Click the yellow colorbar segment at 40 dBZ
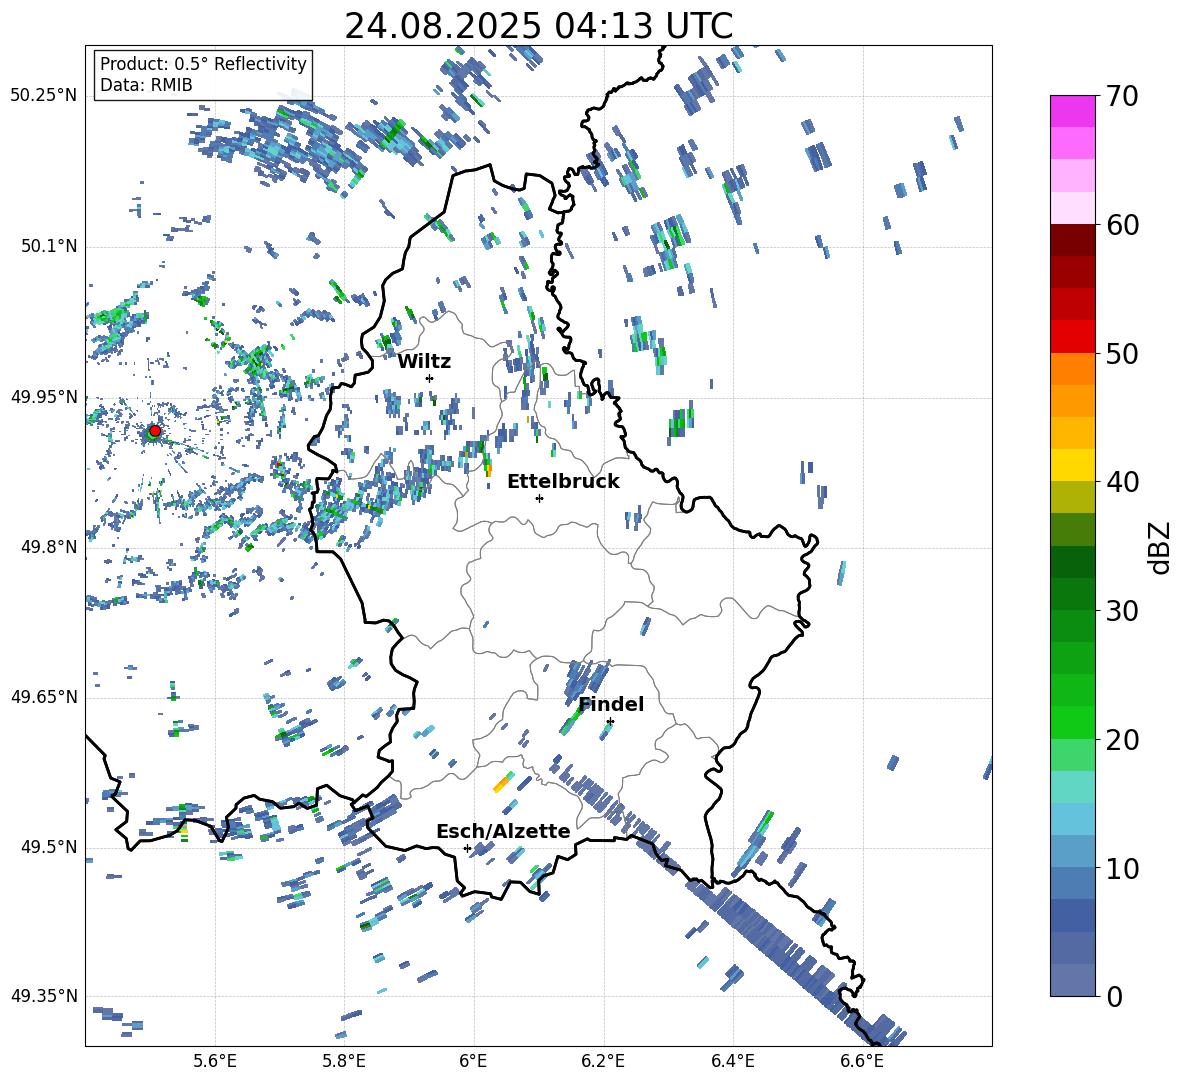This screenshot has width=1184, height=1081. pyautogui.click(x=1072, y=465)
